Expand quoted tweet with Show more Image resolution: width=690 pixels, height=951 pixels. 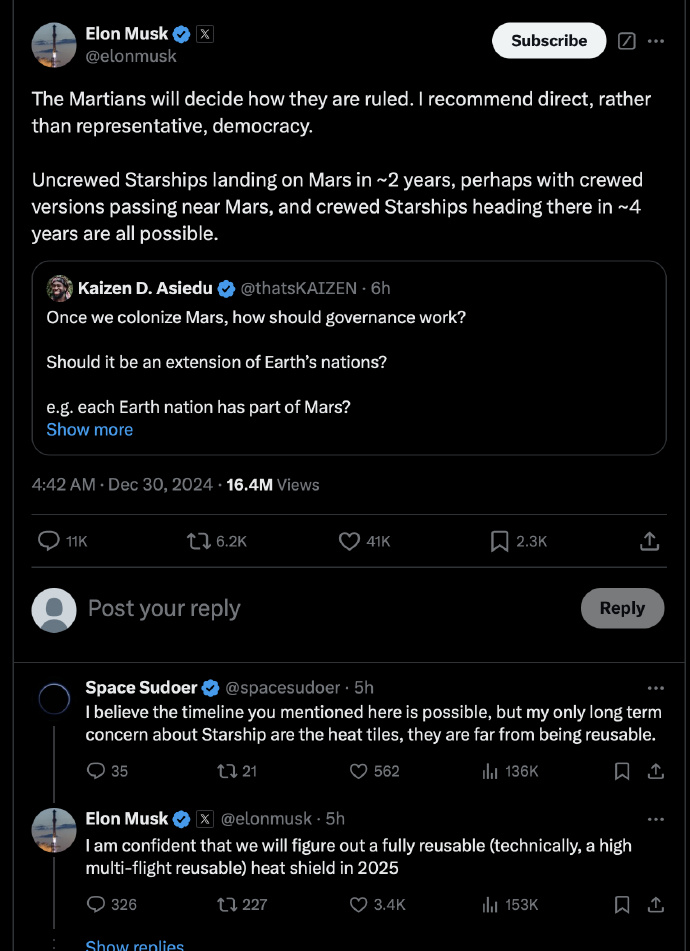90,429
